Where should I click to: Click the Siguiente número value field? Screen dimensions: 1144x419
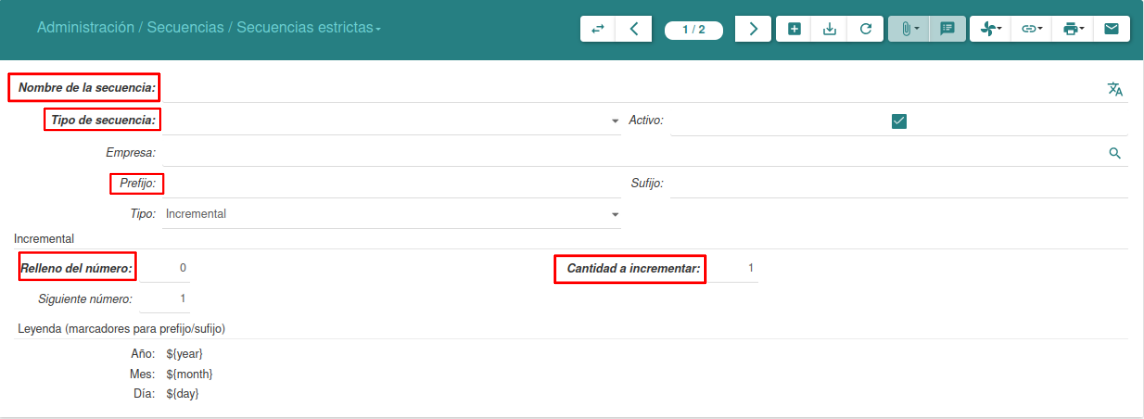coord(165,299)
